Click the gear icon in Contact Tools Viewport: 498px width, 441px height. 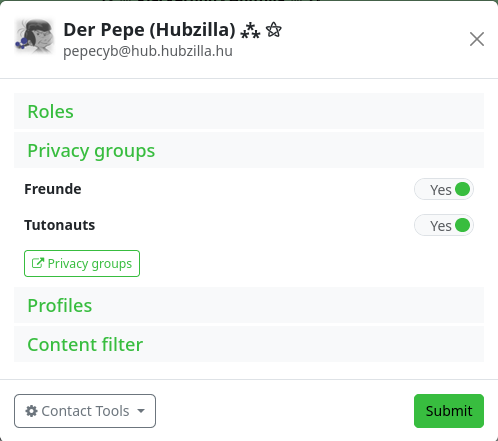click(32, 411)
